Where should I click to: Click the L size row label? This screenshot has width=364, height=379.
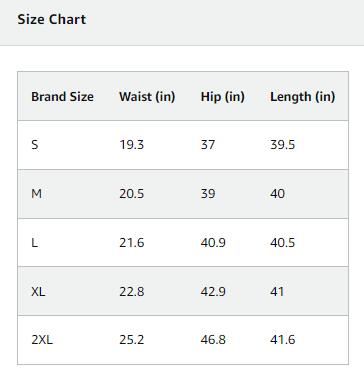point(34,243)
